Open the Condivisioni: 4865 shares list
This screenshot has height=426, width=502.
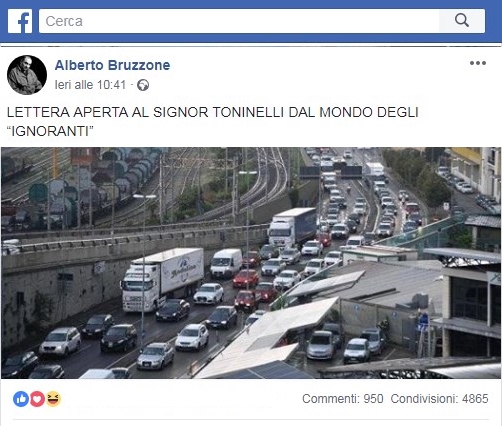[439, 399]
